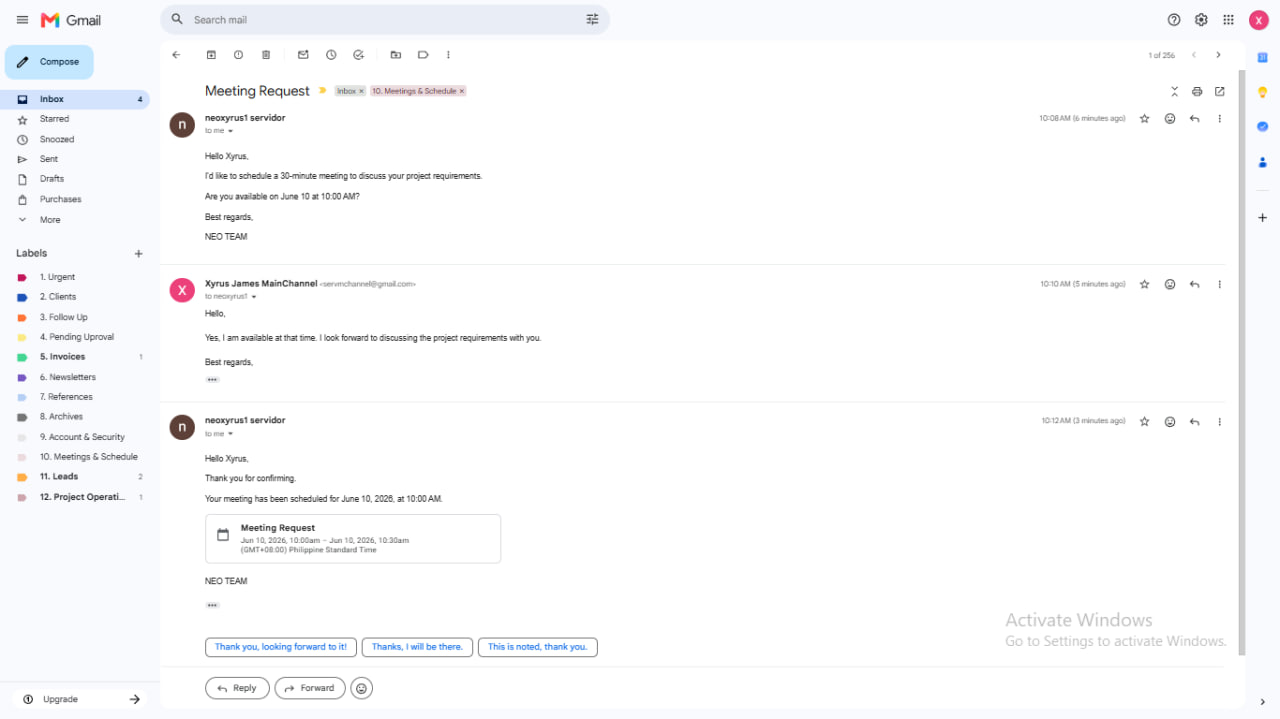Snooze this conversation with the clock icon
This screenshot has height=719, width=1280.
point(331,55)
